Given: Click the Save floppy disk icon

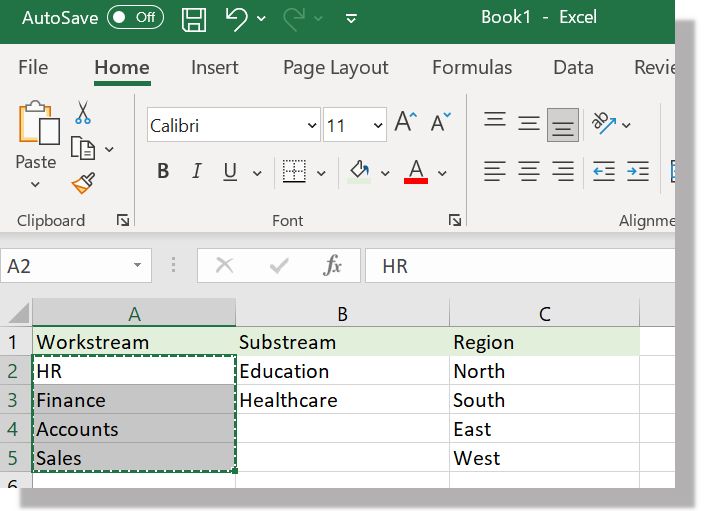Looking at the screenshot, I should pyautogui.click(x=194, y=18).
